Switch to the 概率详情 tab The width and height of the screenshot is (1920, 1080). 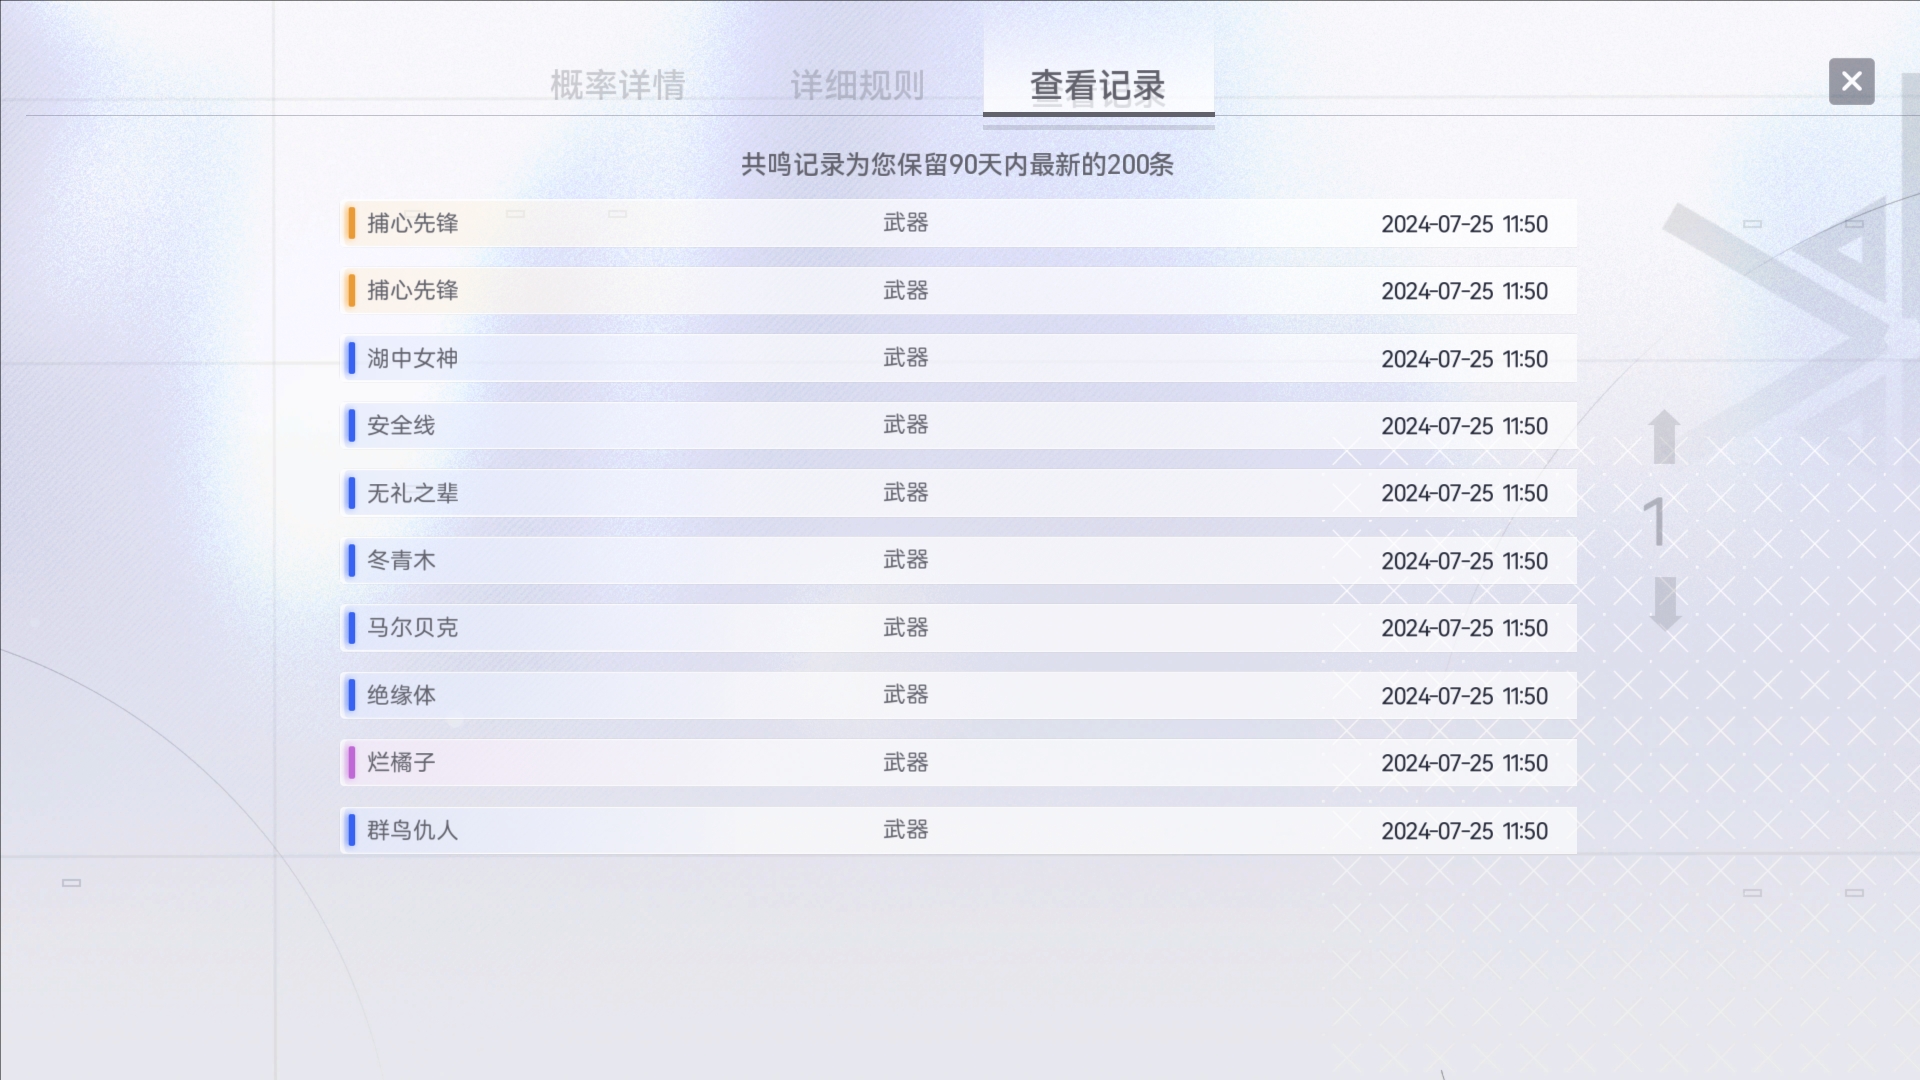click(618, 86)
